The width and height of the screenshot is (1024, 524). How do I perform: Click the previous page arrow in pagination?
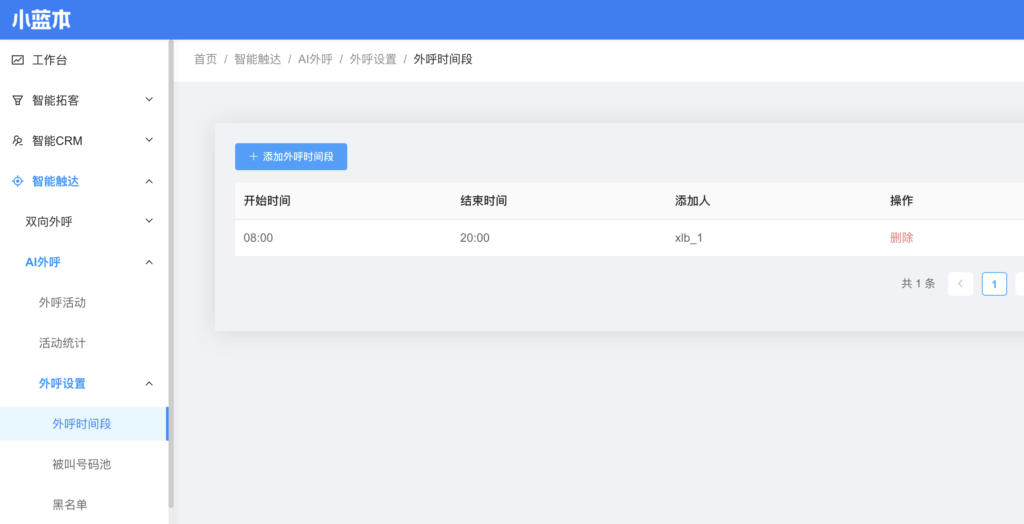click(960, 284)
